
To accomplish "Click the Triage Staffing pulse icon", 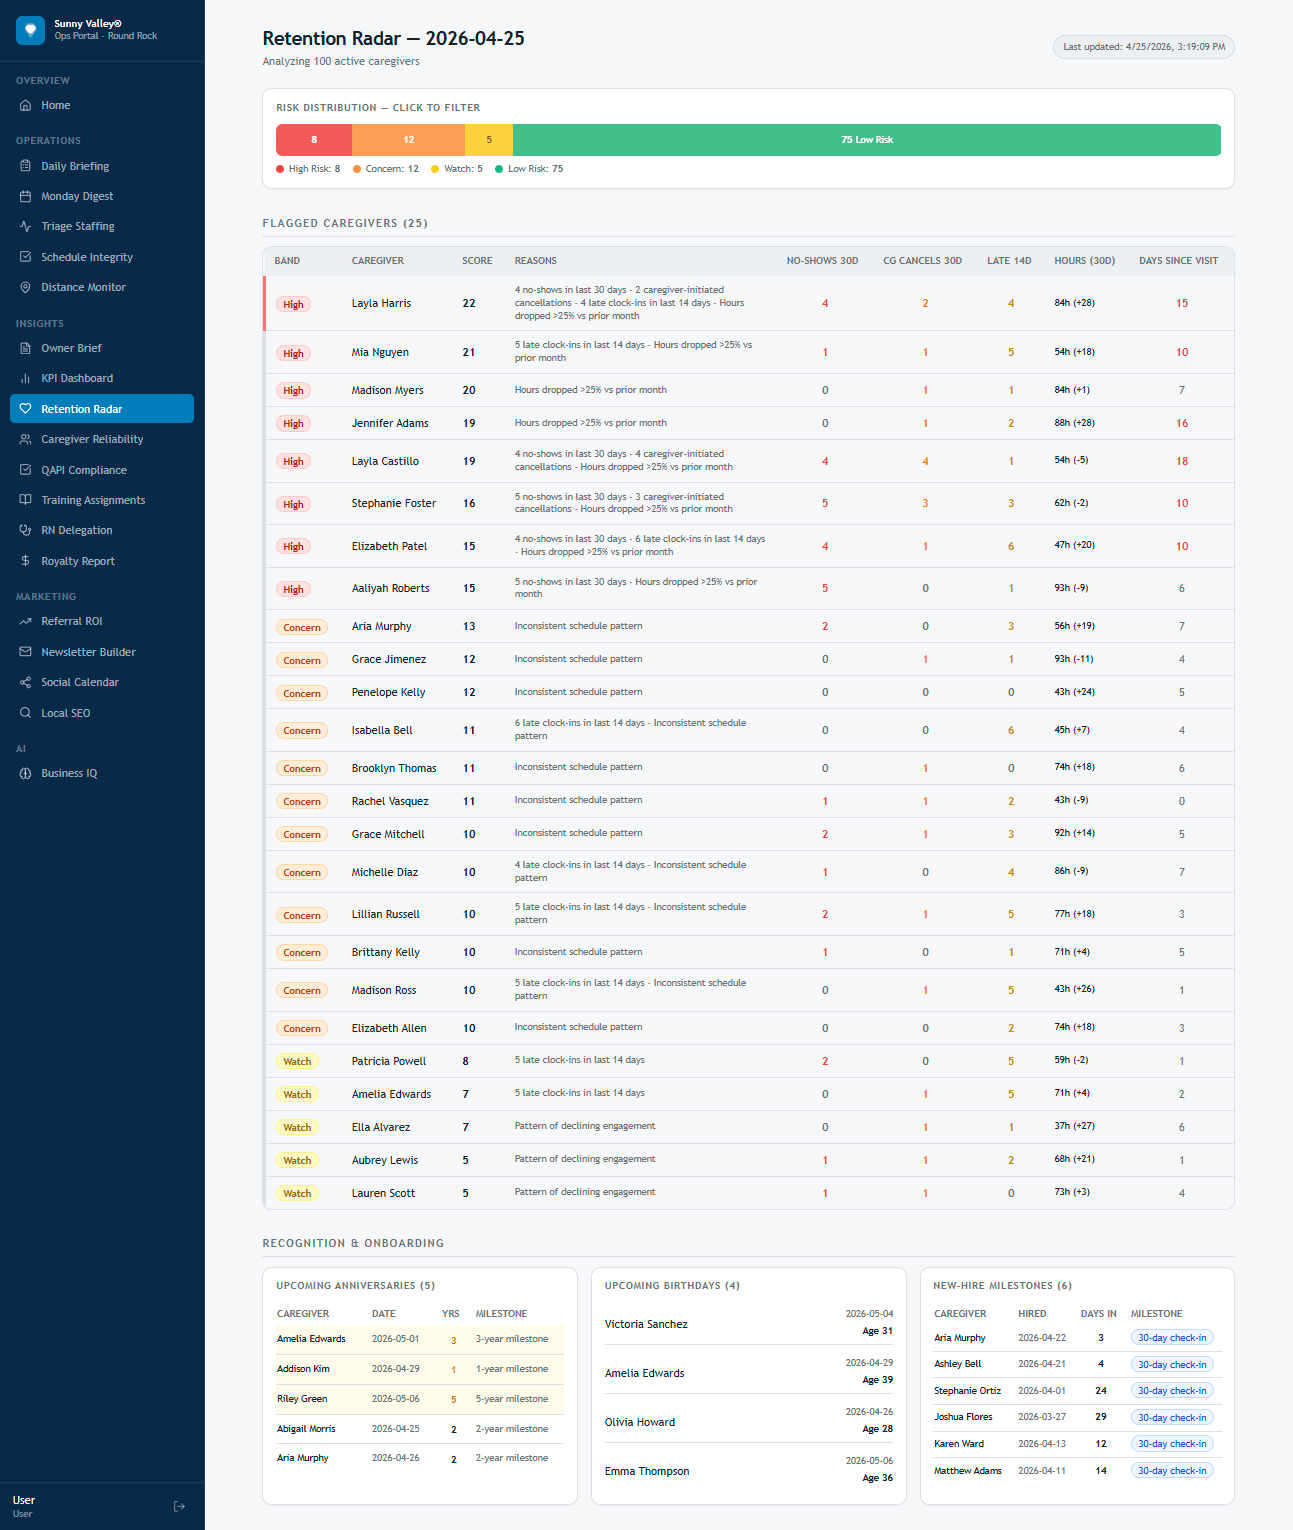I will [26, 227].
